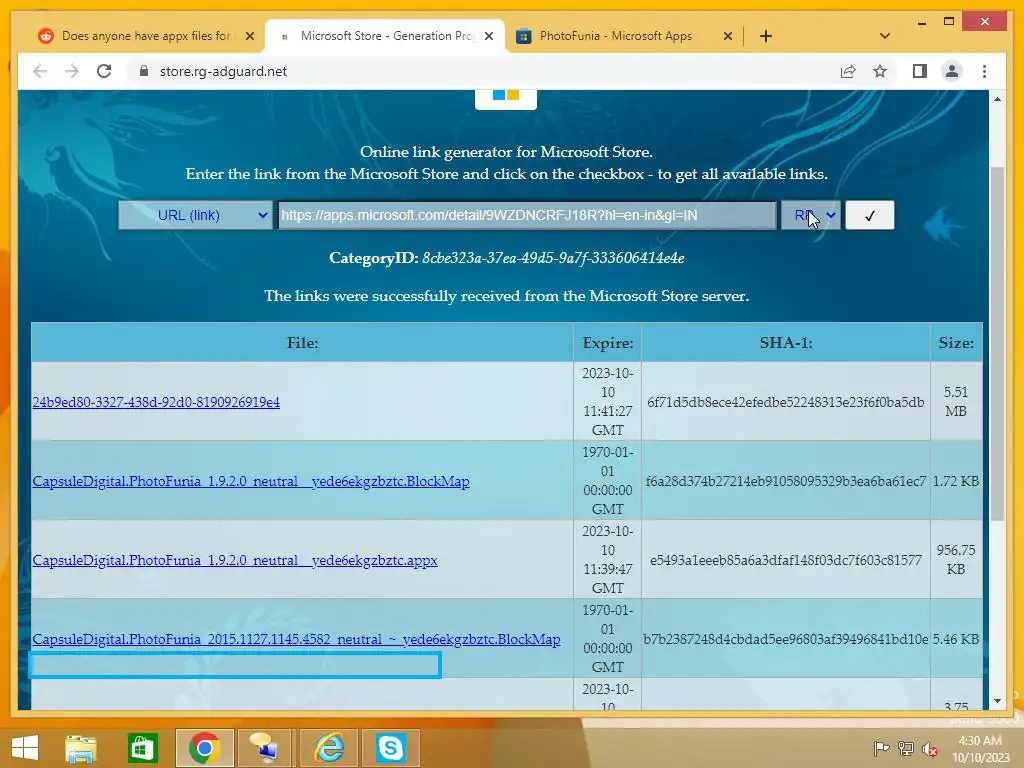Click the 5.46 KB size cell
1024x768 pixels.
click(956, 639)
